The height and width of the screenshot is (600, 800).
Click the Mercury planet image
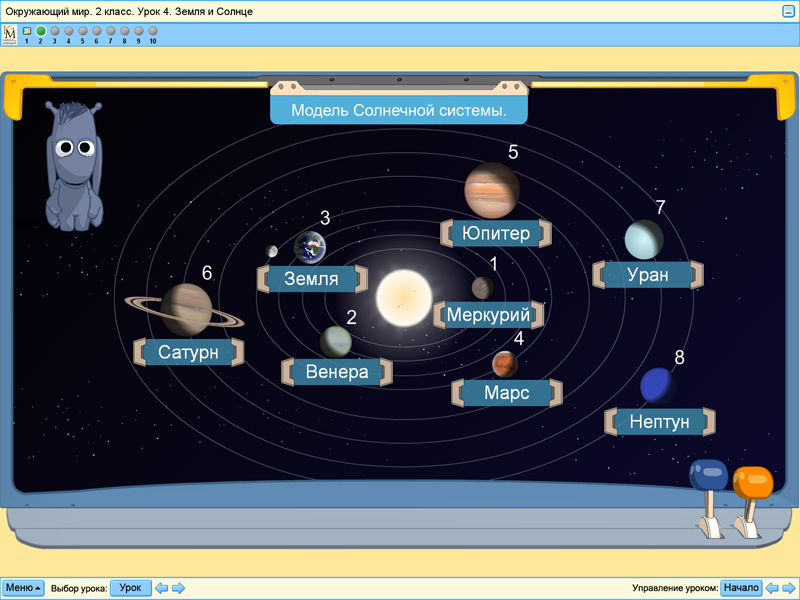(x=482, y=288)
